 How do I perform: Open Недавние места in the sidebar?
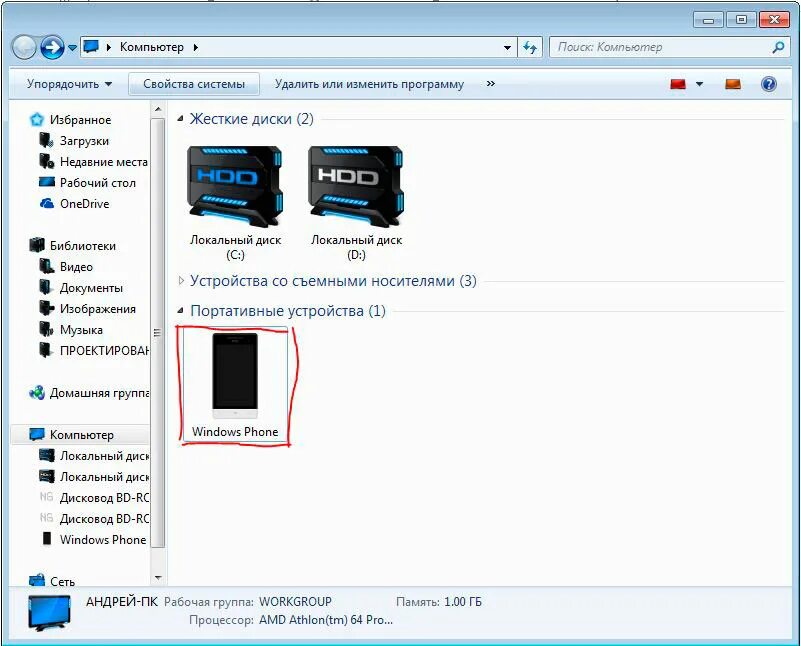point(103,161)
